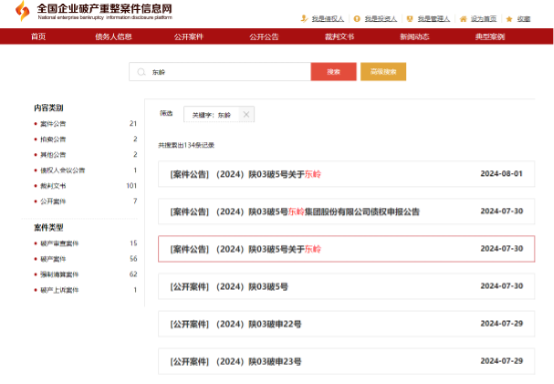Go to the 典型案例 navigation tab

pyautogui.click(x=490, y=37)
